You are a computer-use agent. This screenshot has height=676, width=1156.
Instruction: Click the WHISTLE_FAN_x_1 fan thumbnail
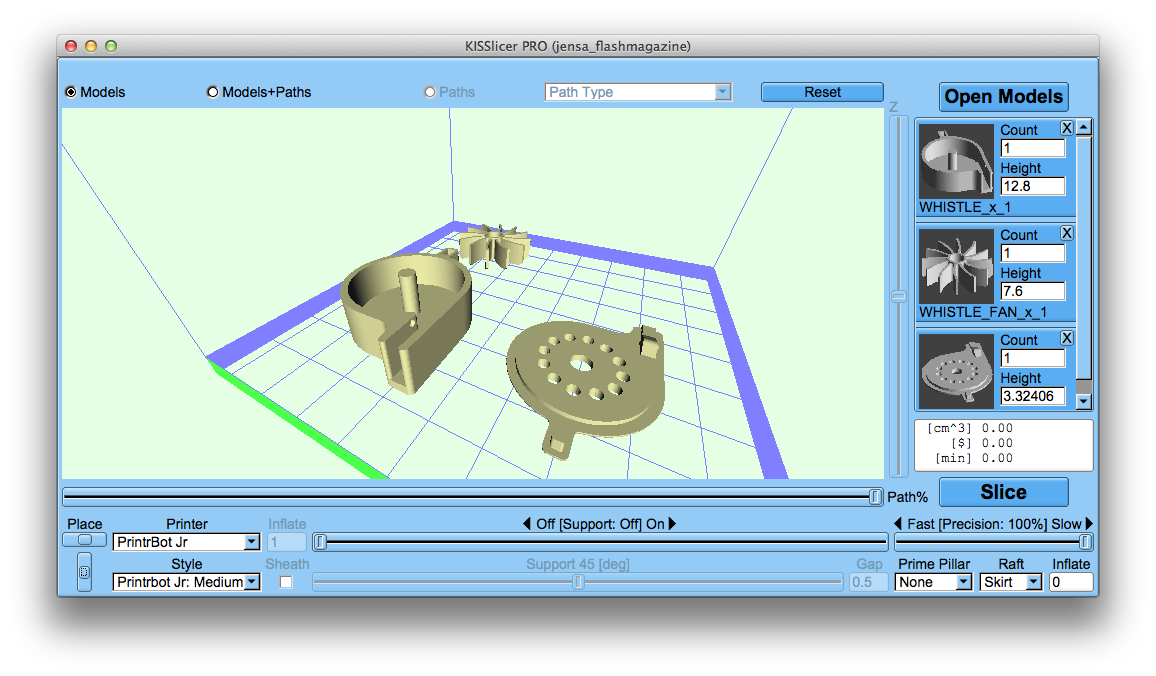[x=954, y=266]
